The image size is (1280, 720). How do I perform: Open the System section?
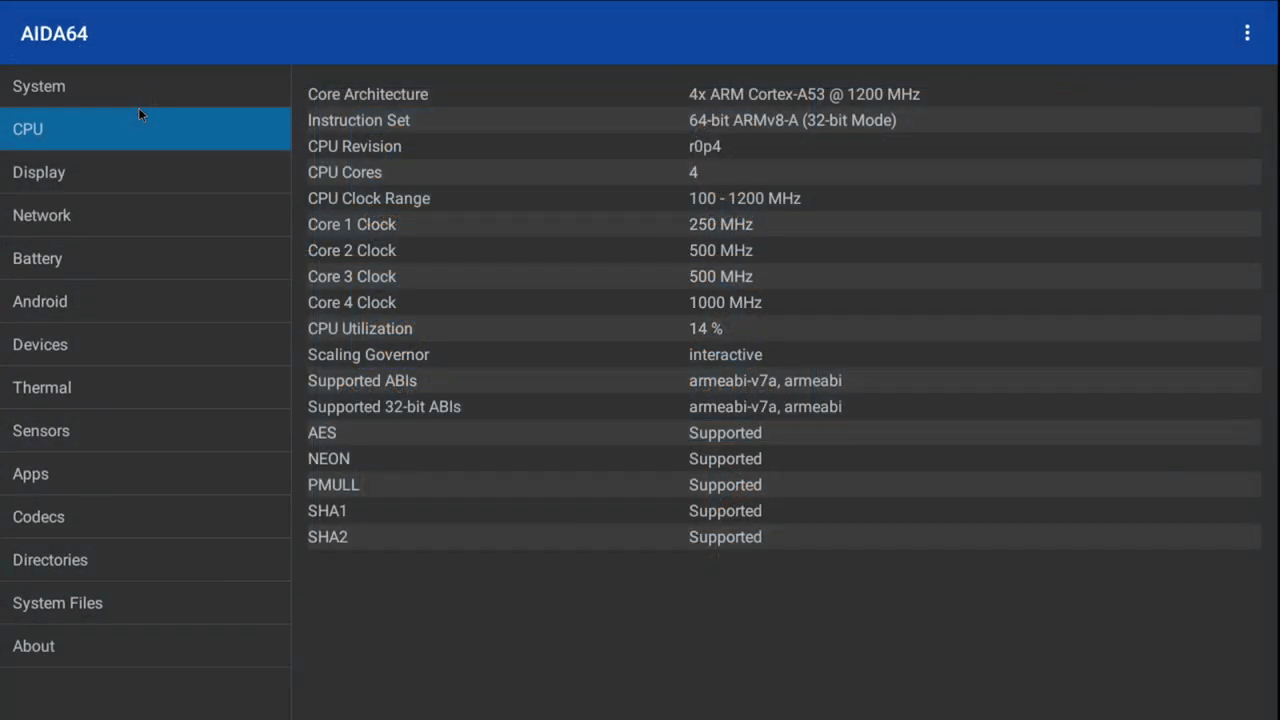click(145, 86)
